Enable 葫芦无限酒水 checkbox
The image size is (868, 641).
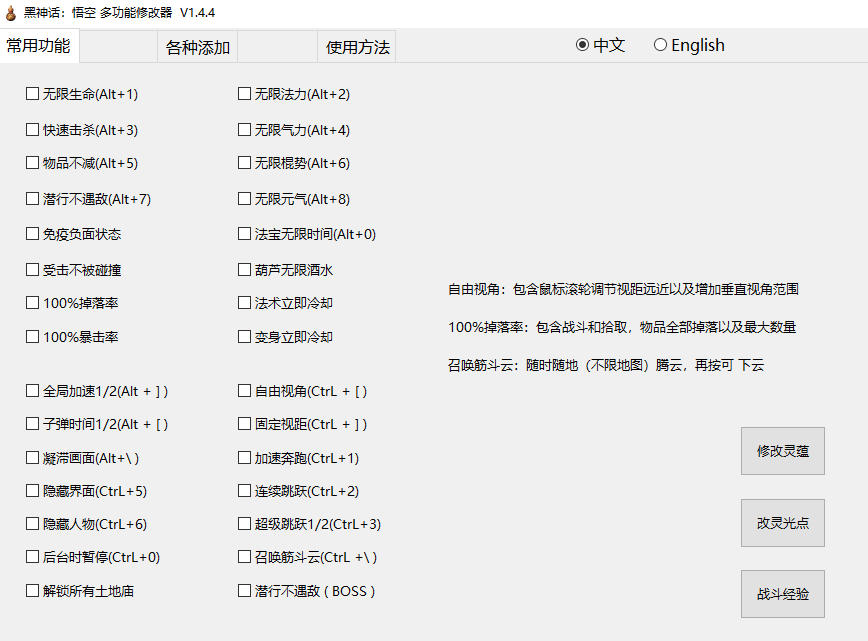click(x=244, y=270)
